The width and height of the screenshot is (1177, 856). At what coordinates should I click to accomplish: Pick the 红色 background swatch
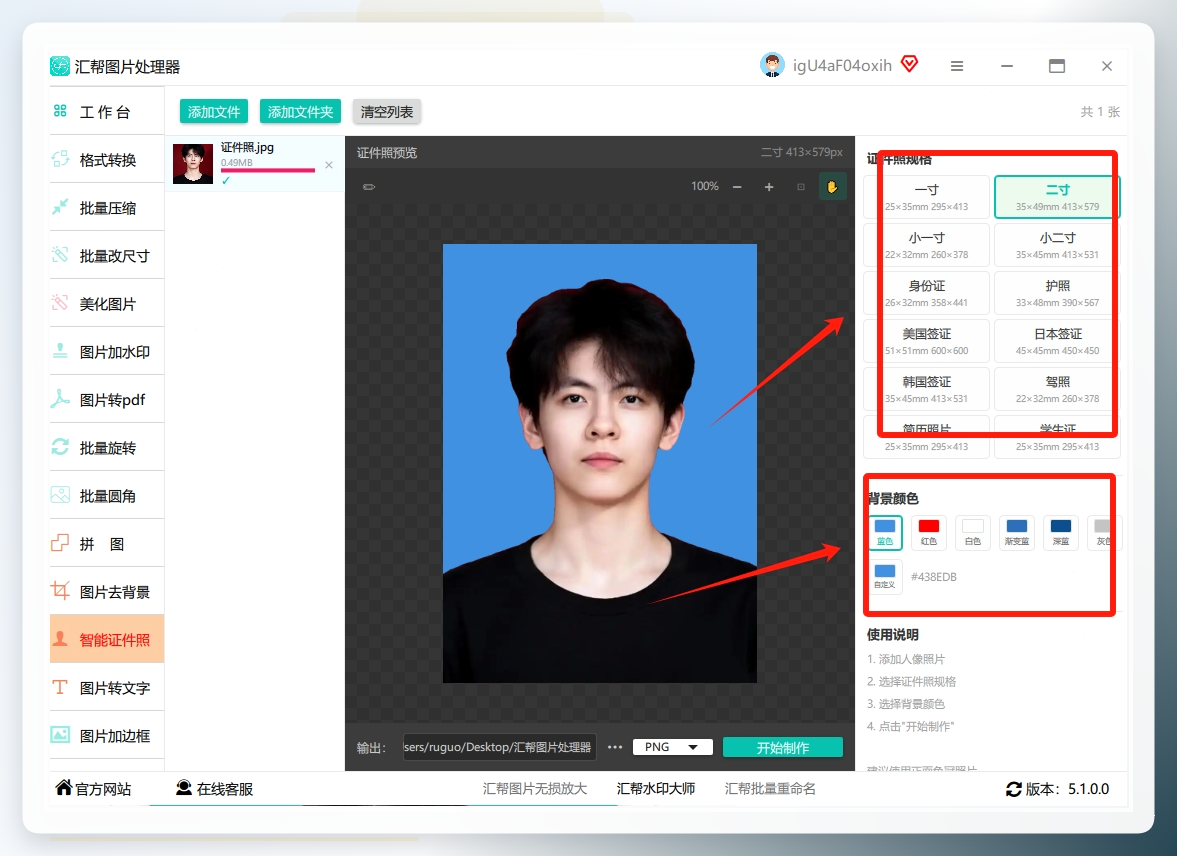929,532
